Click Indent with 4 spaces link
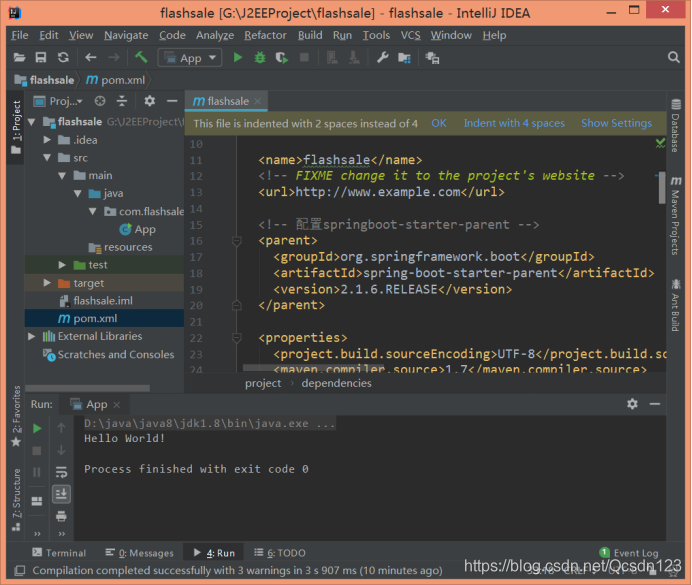 coord(514,123)
